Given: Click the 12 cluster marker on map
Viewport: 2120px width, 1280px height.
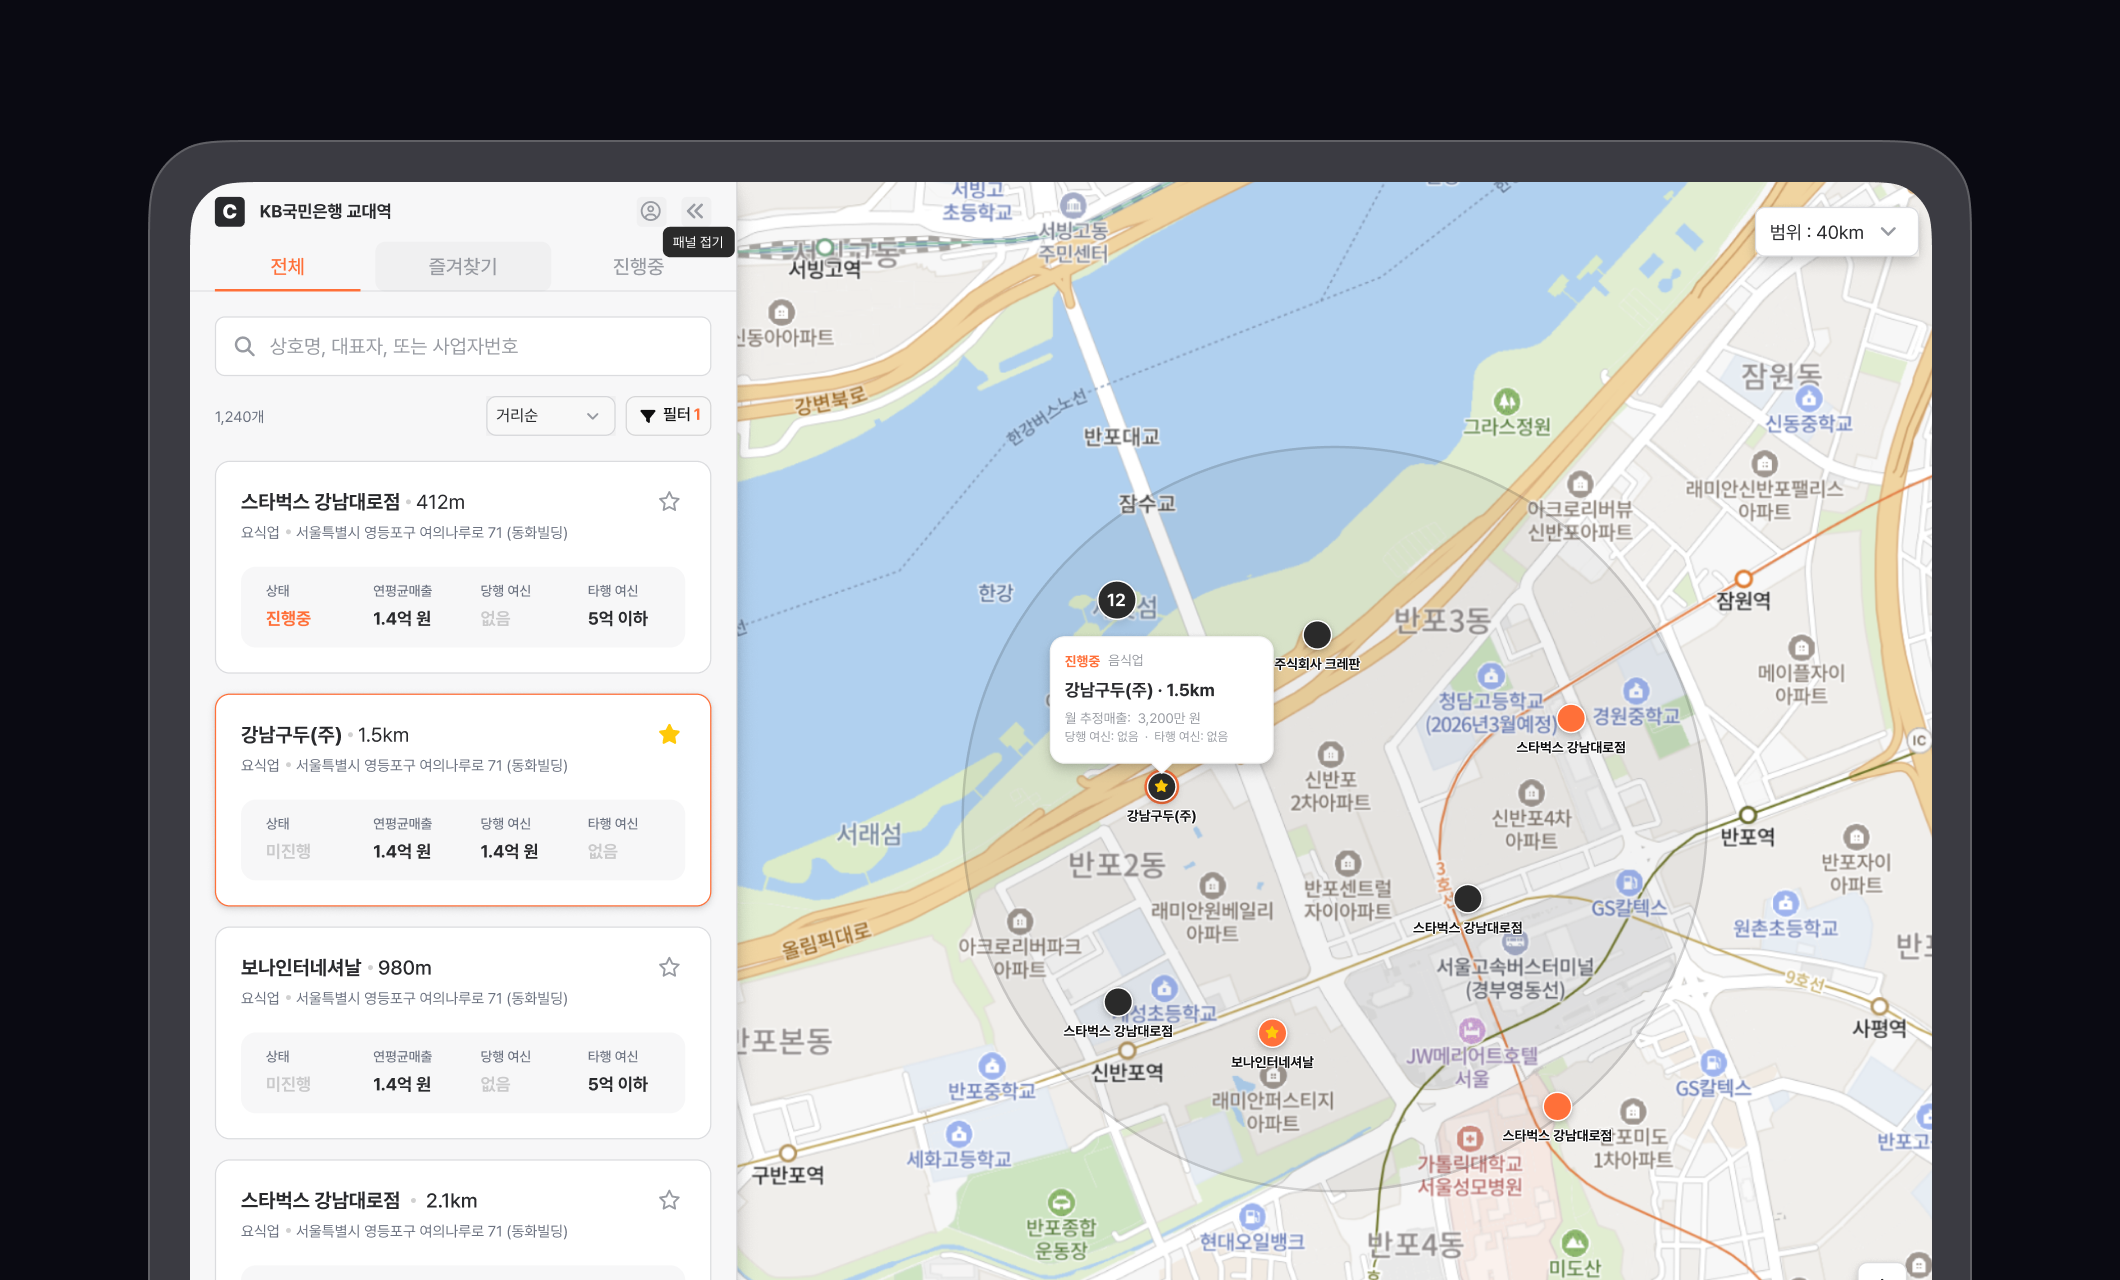Looking at the screenshot, I should click(1116, 600).
